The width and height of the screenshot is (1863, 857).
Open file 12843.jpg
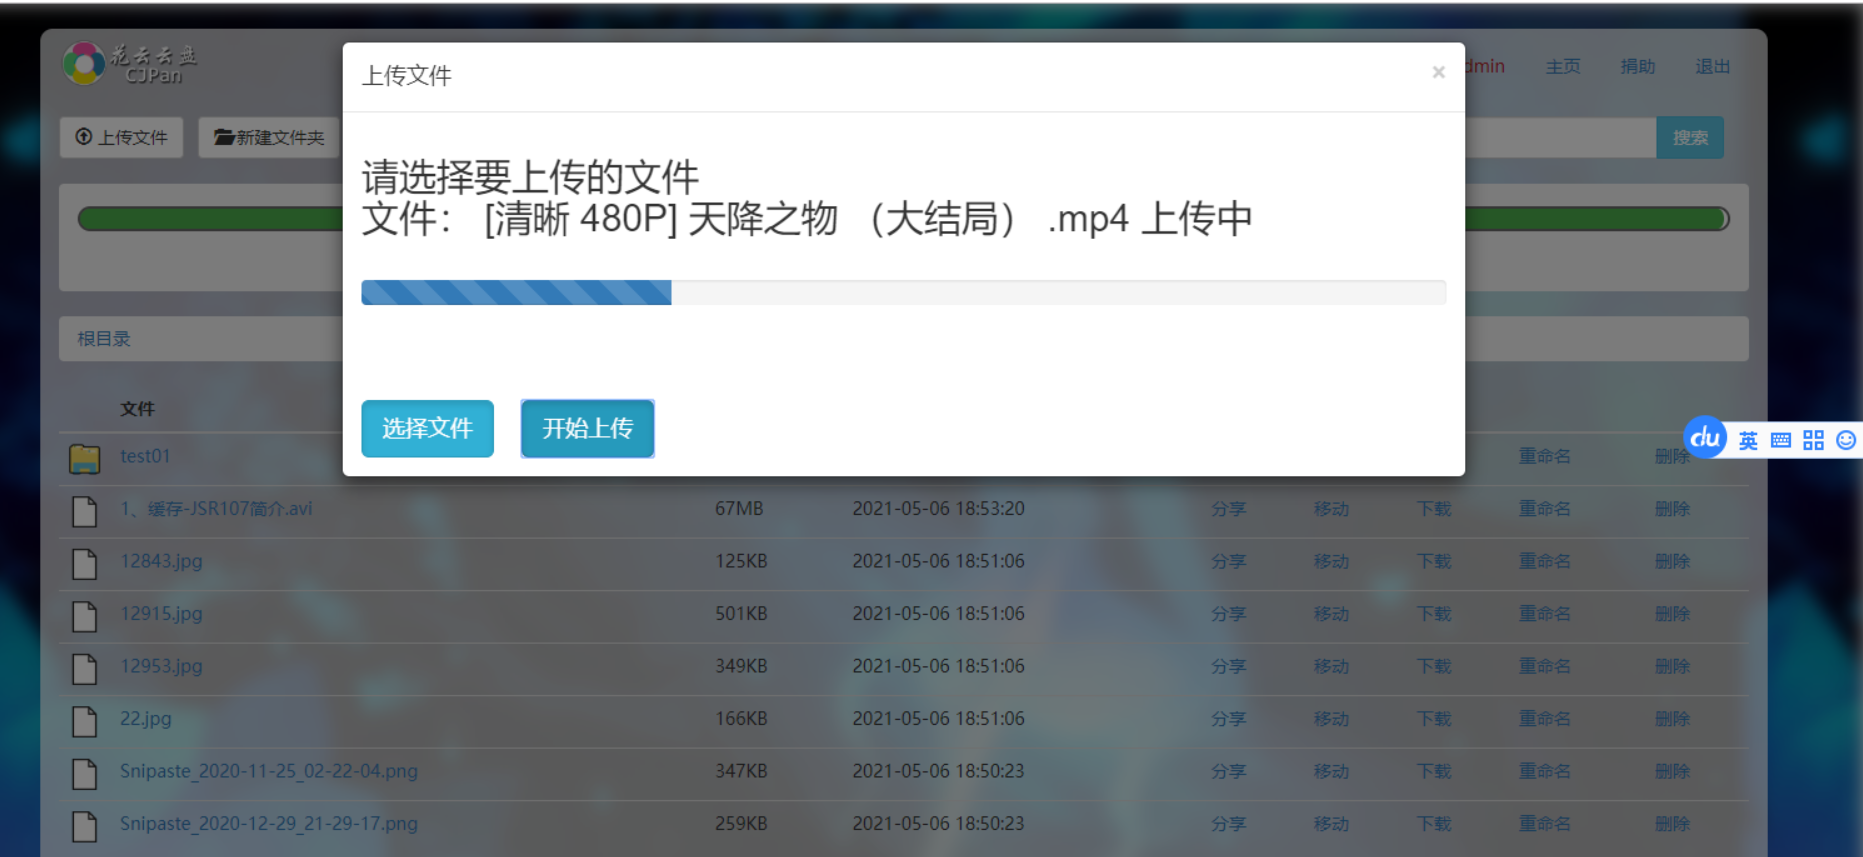point(161,561)
